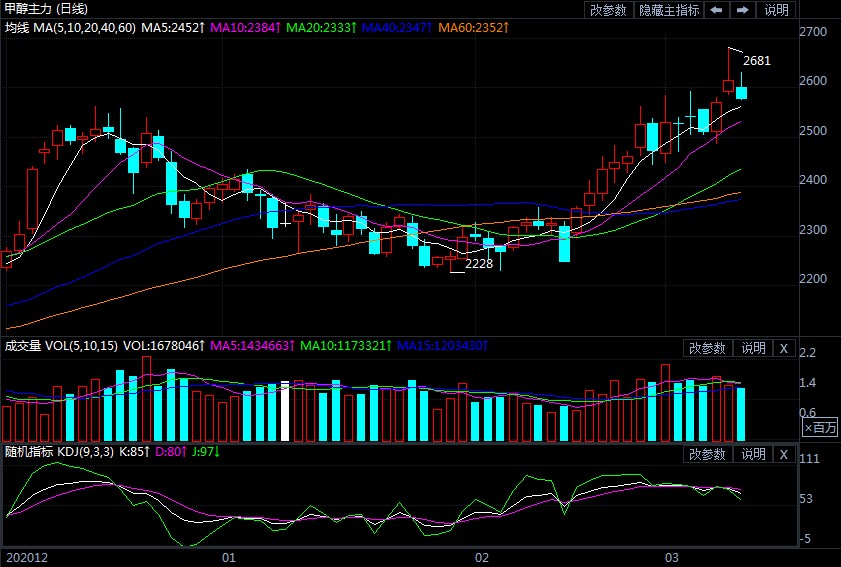This screenshot has width=841, height=567.
Task: Click the 2681 high price marker
Action: pos(757,61)
